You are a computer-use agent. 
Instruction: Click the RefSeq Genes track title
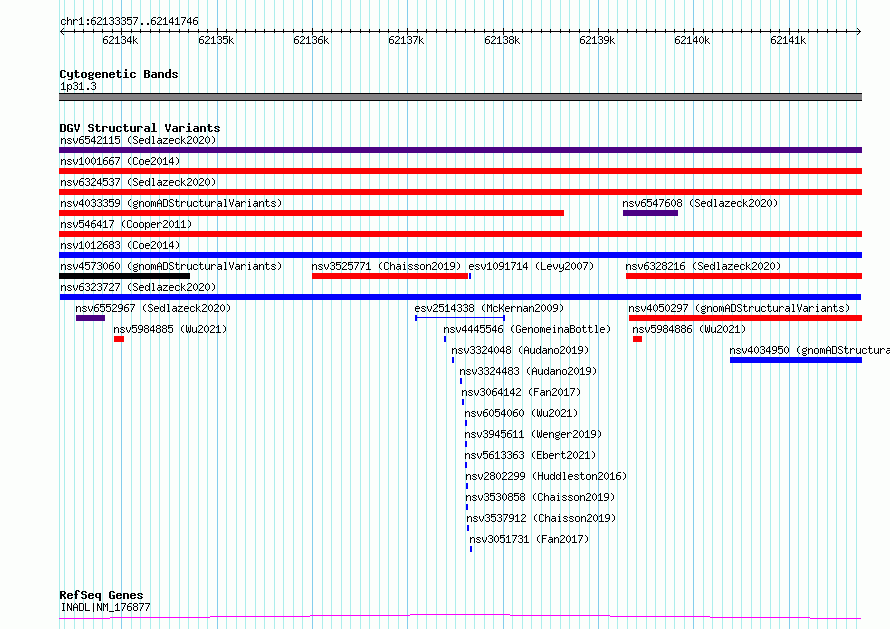(x=101, y=595)
